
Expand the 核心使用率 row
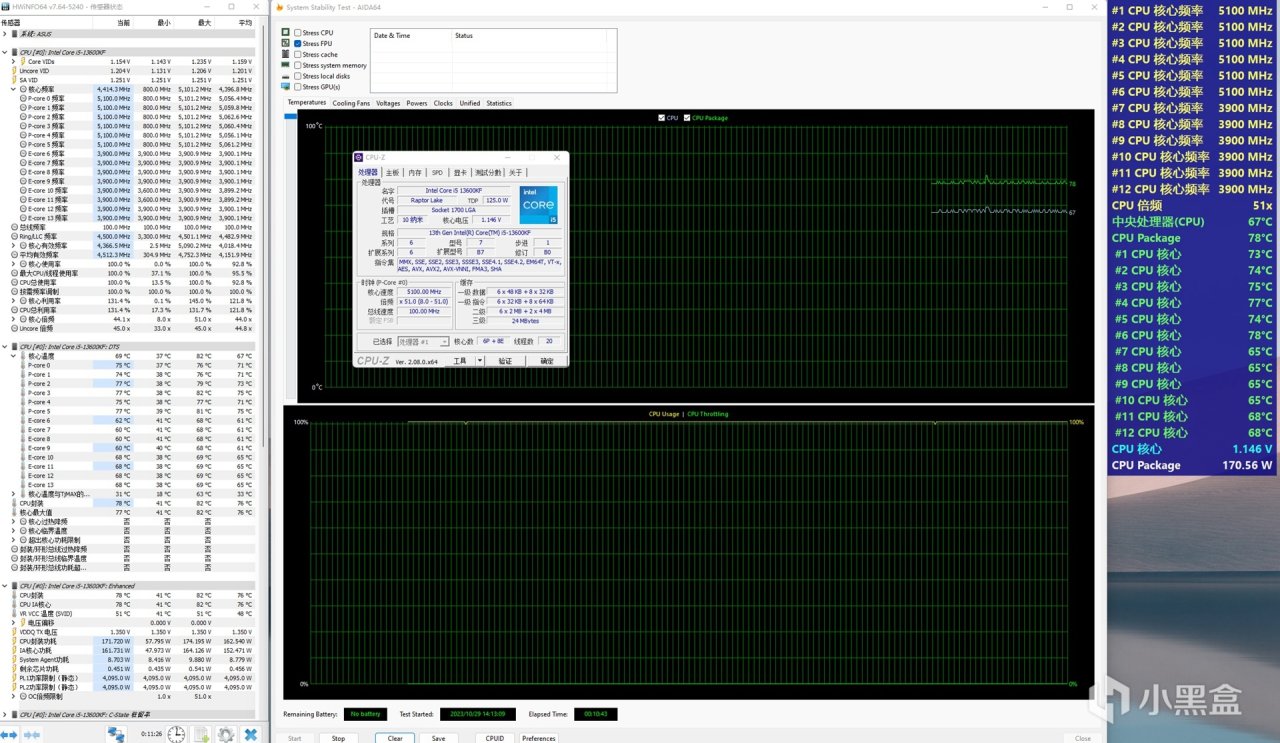click(x=14, y=264)
